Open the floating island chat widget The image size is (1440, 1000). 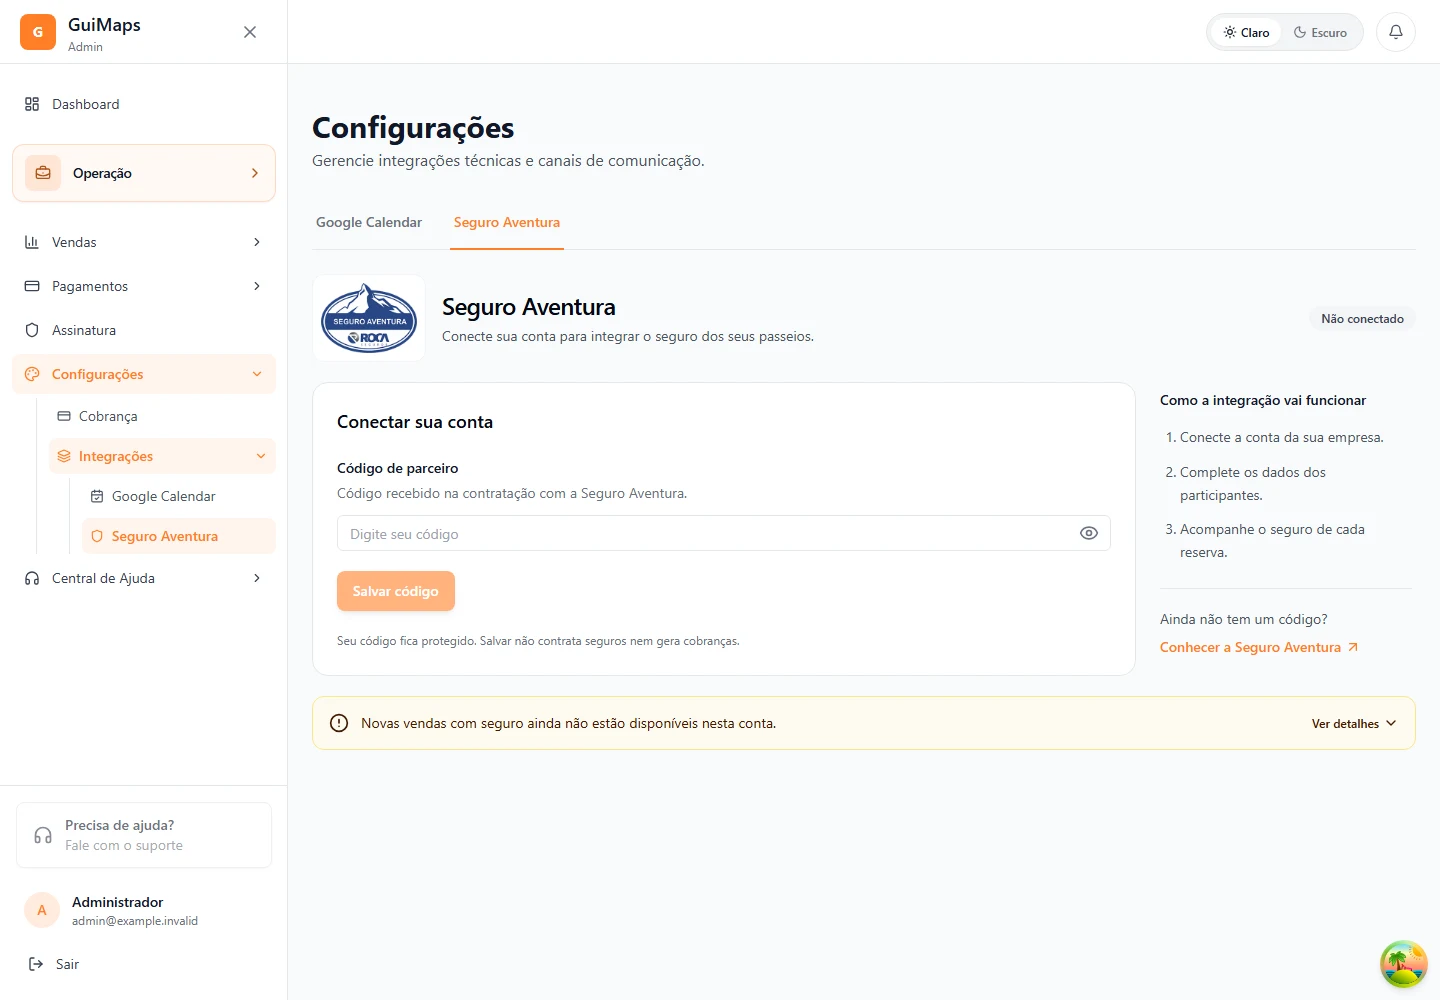pos(1404,964)
